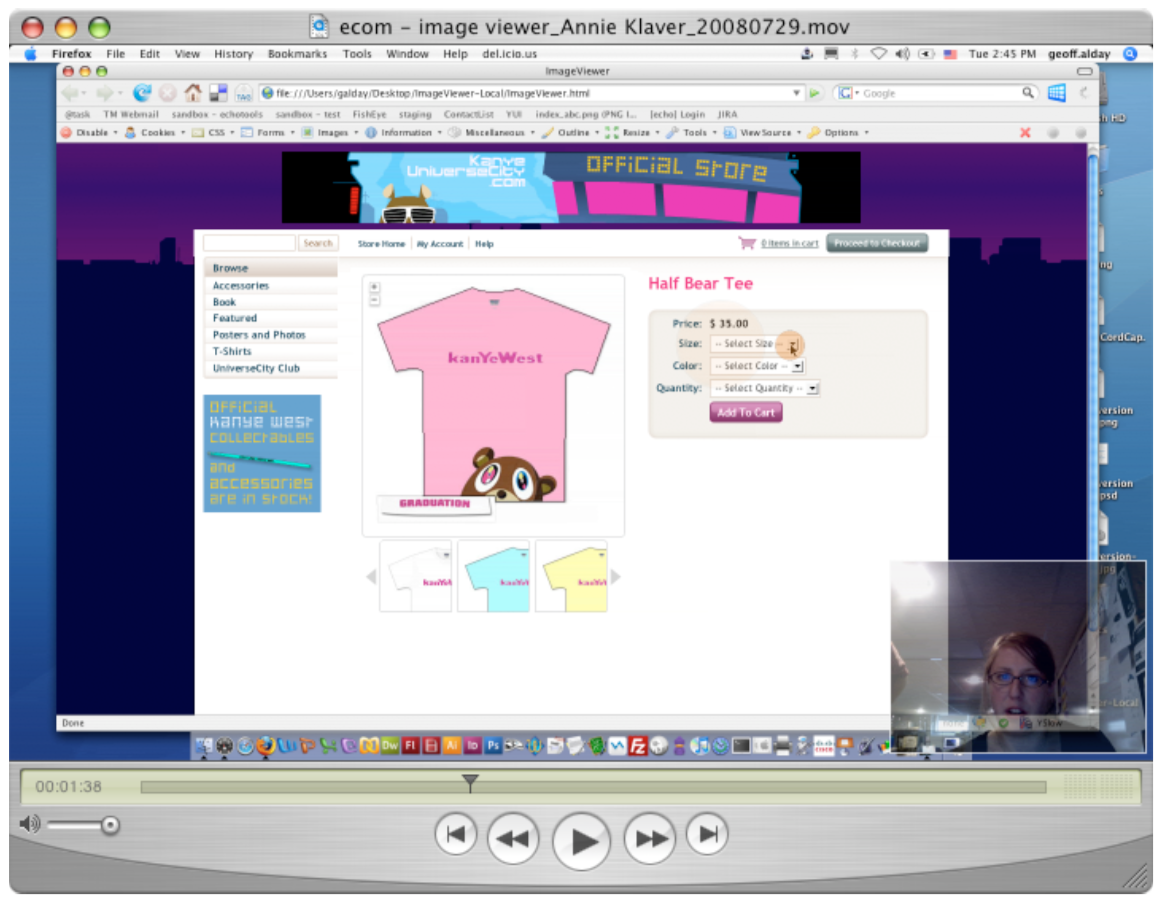Click the Illustrator icon in the Dock
1162x905 pixels.
451,746
